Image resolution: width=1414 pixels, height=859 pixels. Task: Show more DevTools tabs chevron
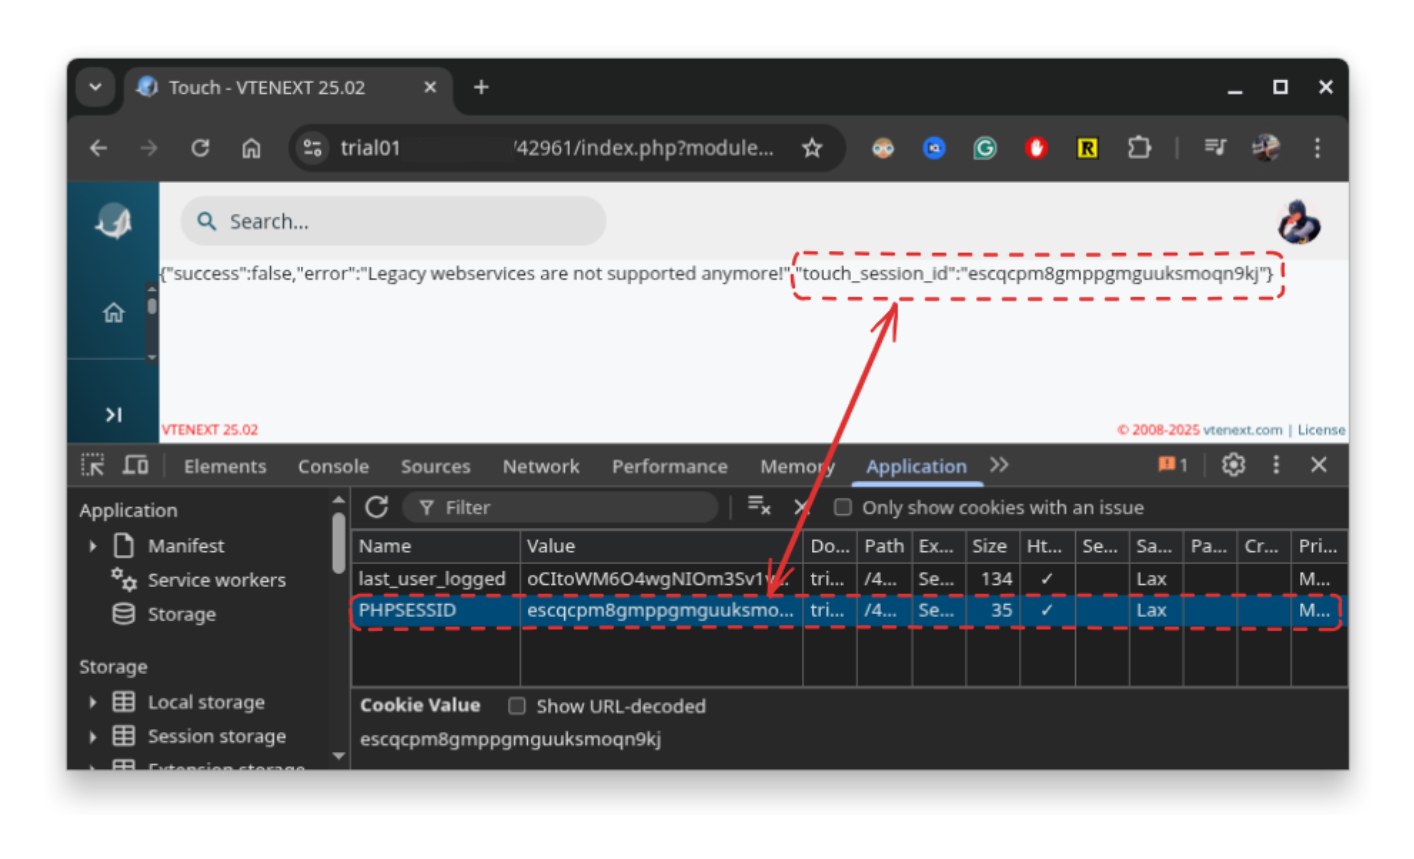[x=999, y=465]
